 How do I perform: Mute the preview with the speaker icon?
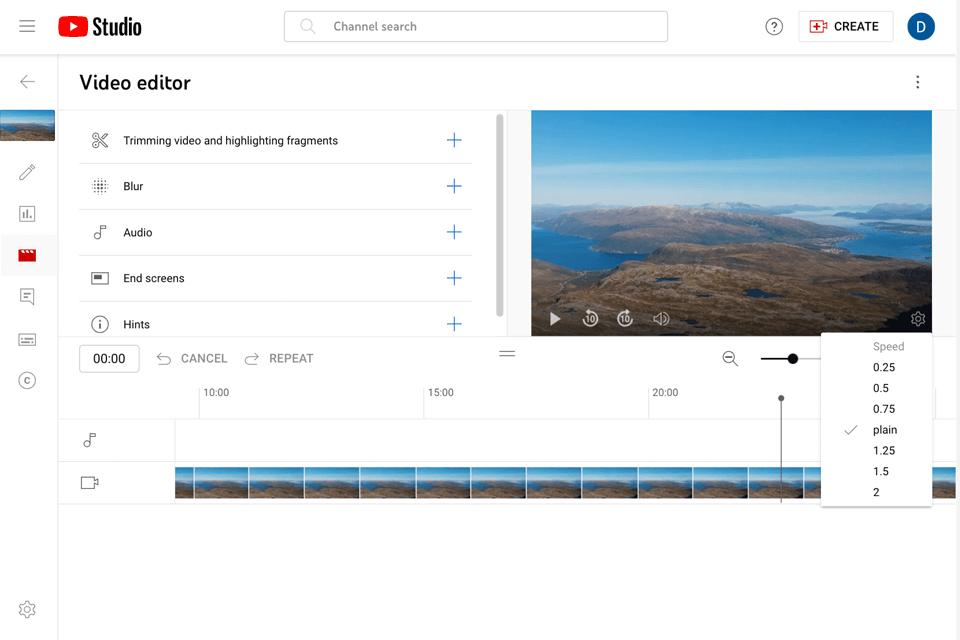pyautogui.click(x=661, y=318)
